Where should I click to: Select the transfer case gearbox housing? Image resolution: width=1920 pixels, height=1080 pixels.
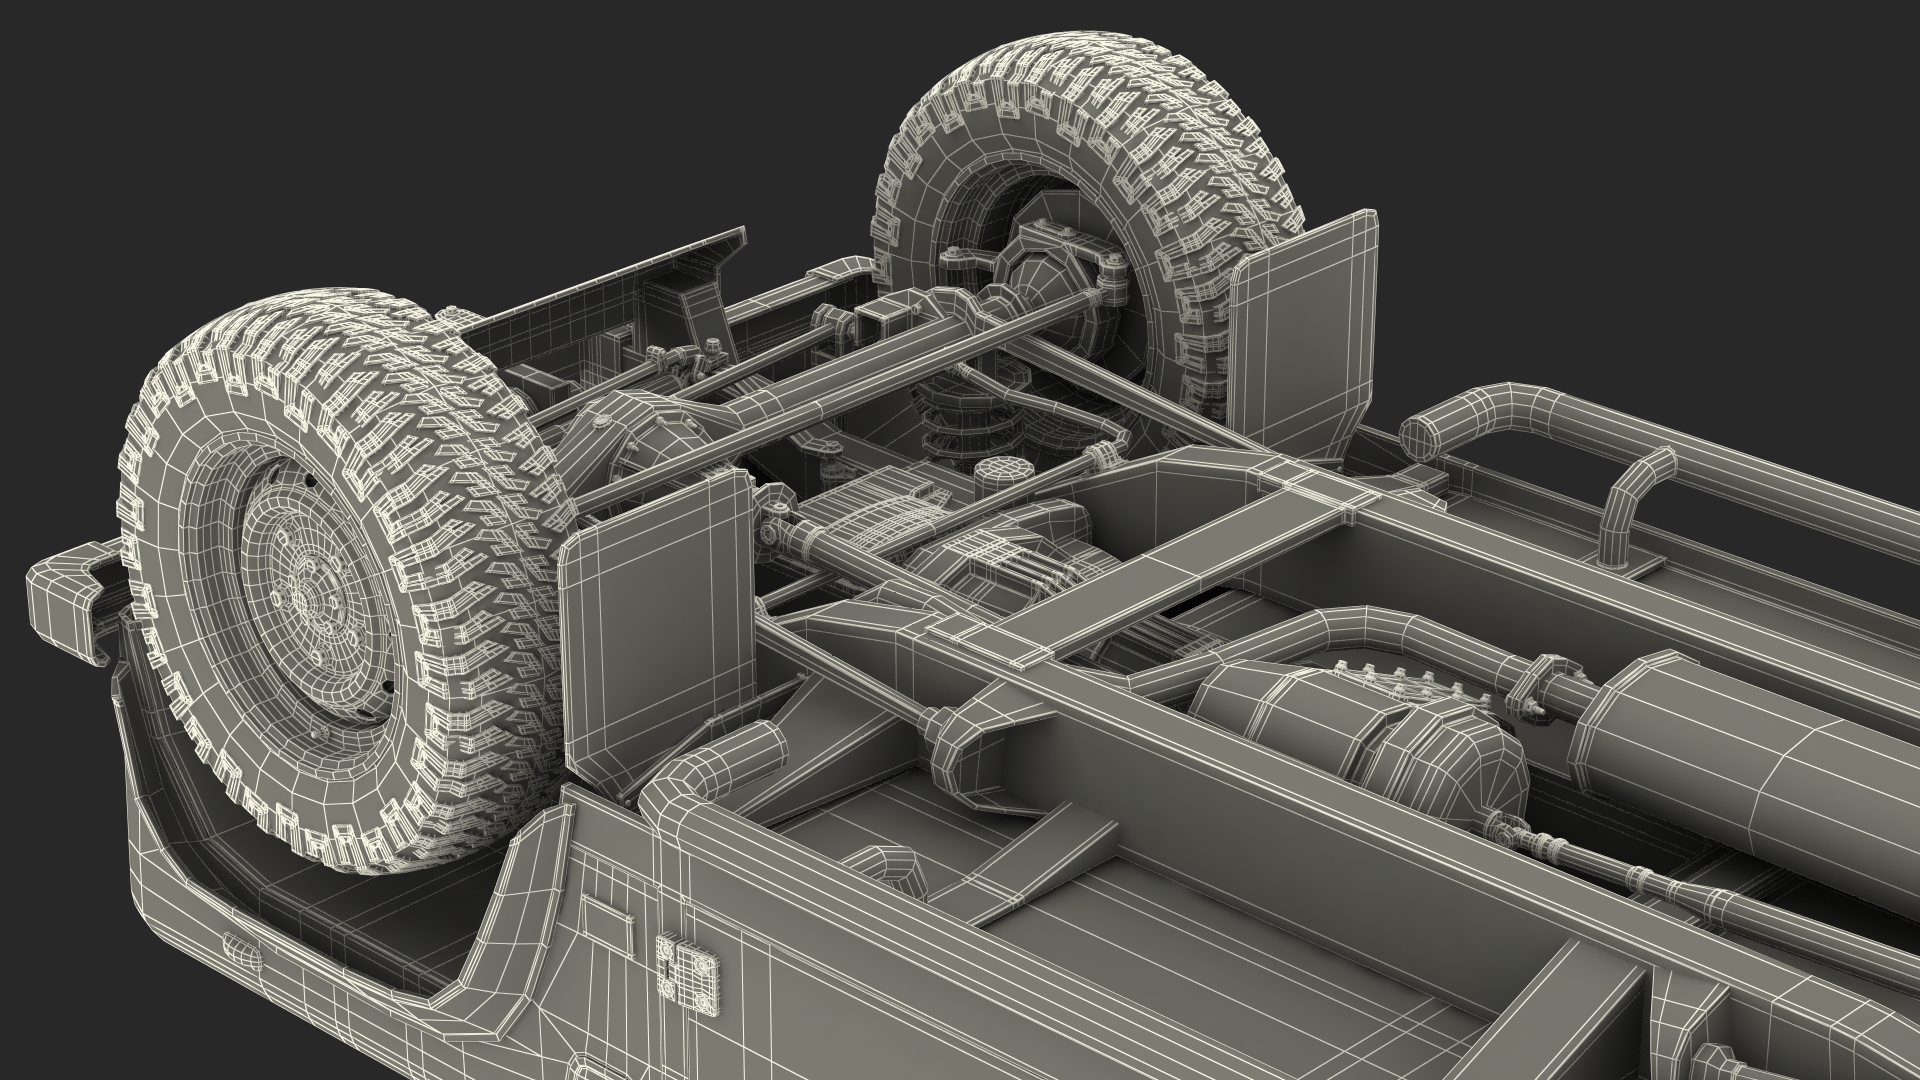pyautogui.click(x=1460, y=765)
